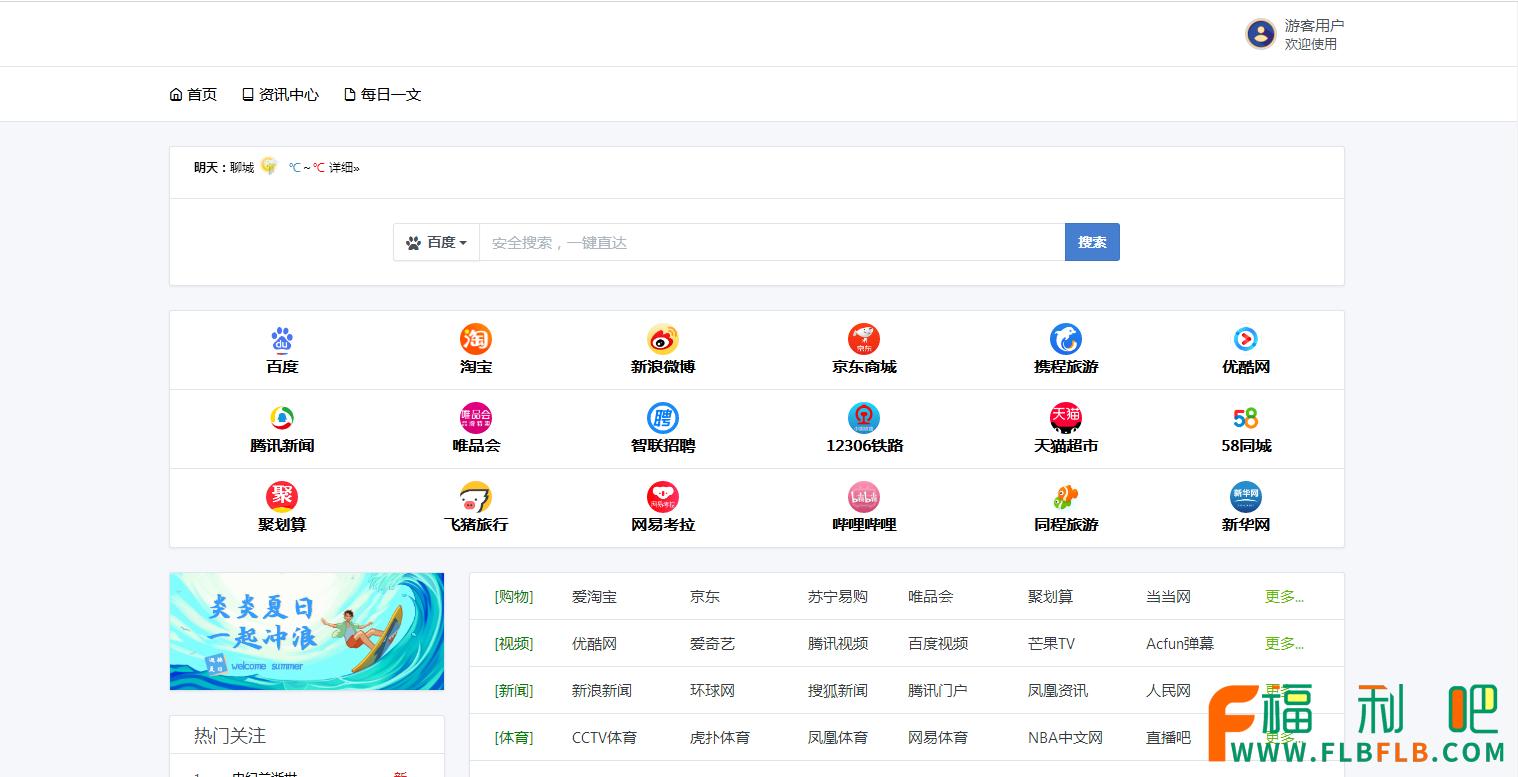The image size is (1518, 777).
Task: Open the 58同城 icon
Action: point(1246,418)
